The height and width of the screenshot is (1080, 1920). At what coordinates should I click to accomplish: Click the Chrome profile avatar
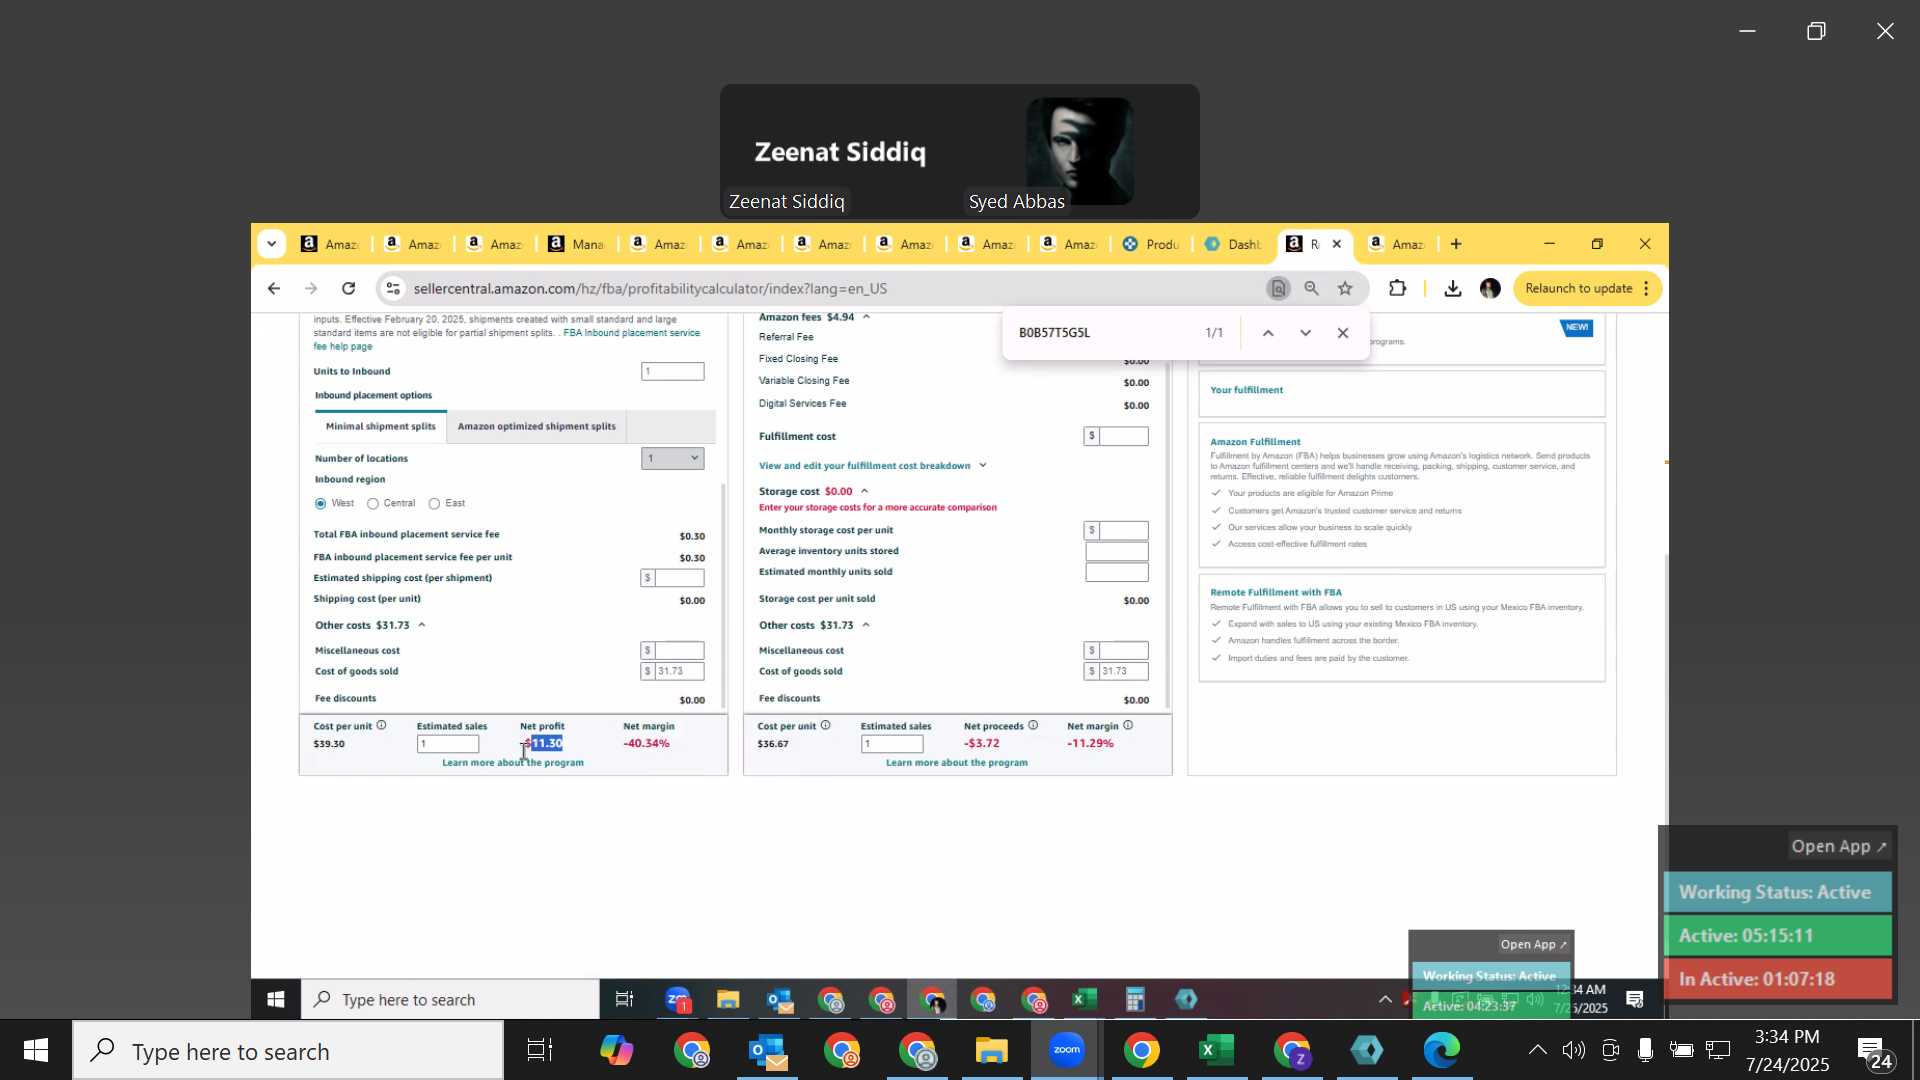[1490, 289]
